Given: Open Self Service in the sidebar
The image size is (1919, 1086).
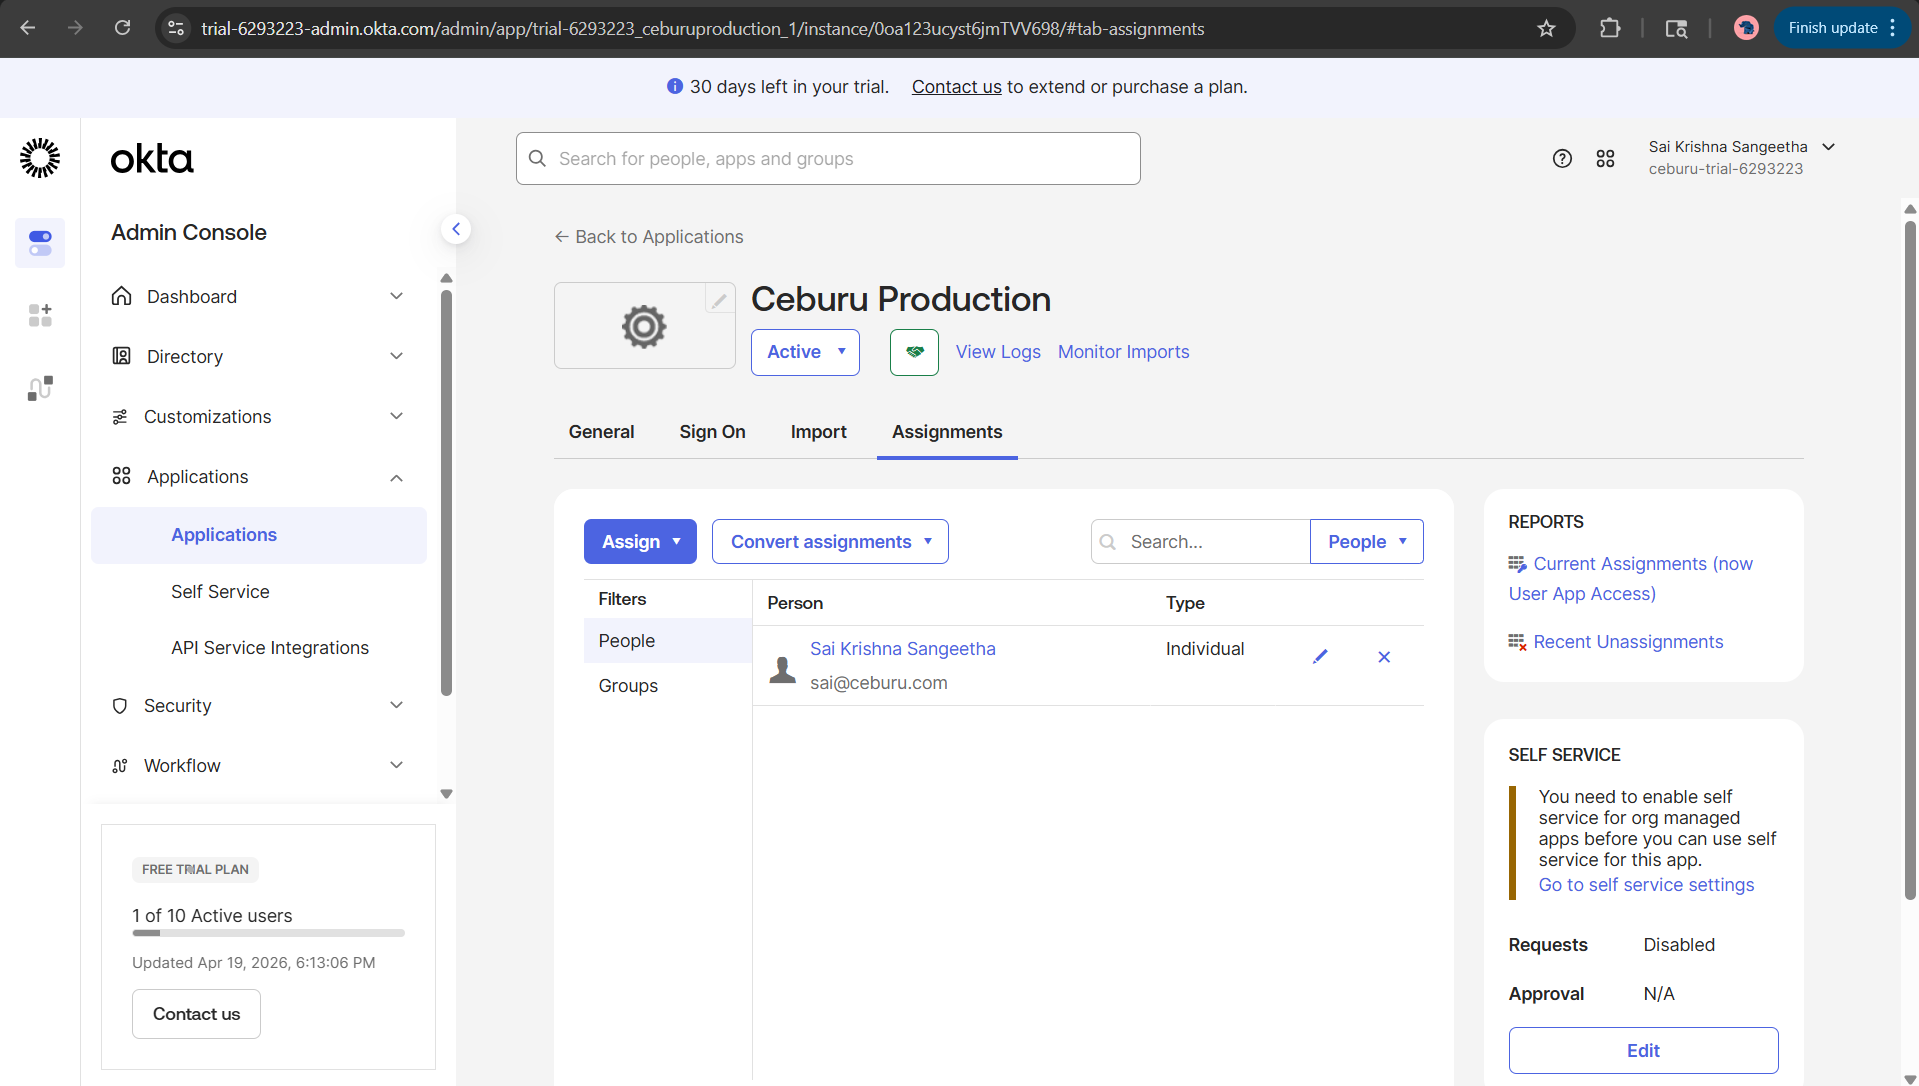Looking at the screenshot, I should pyautogui.click(x=220, y=591).
